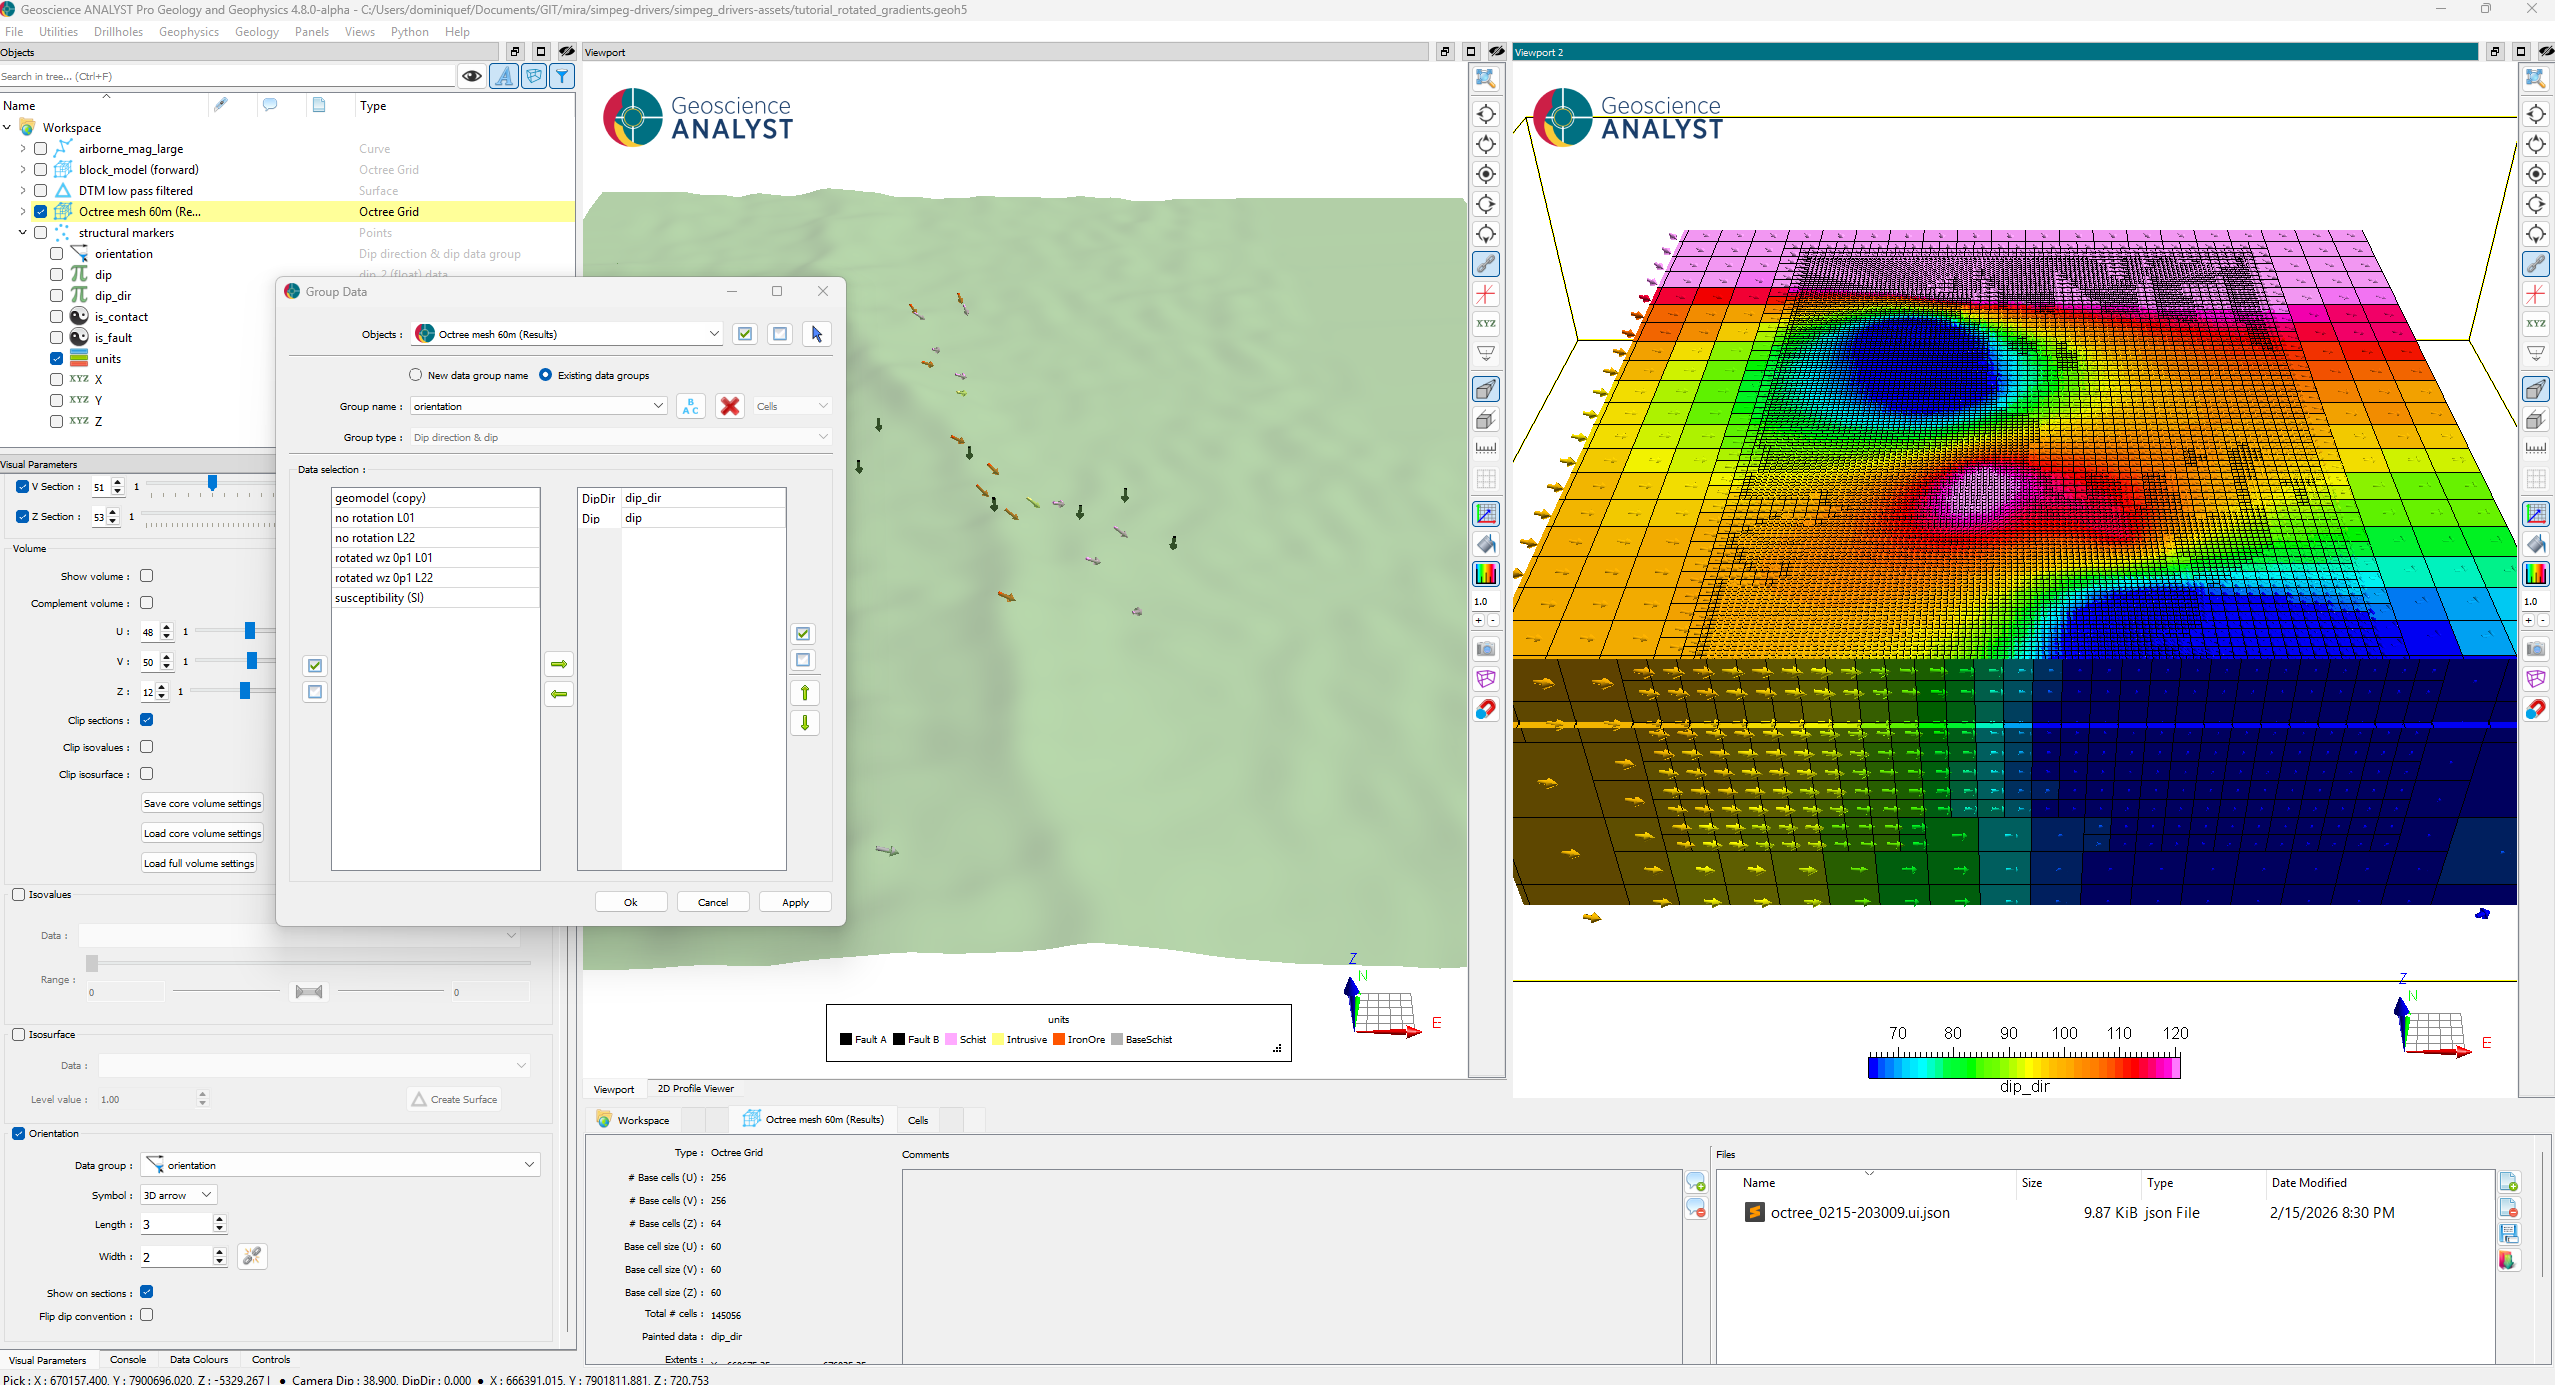Enable the Show volume checkbox
This screenshot has width=2555, height=1385.
(x=147, y=576)
